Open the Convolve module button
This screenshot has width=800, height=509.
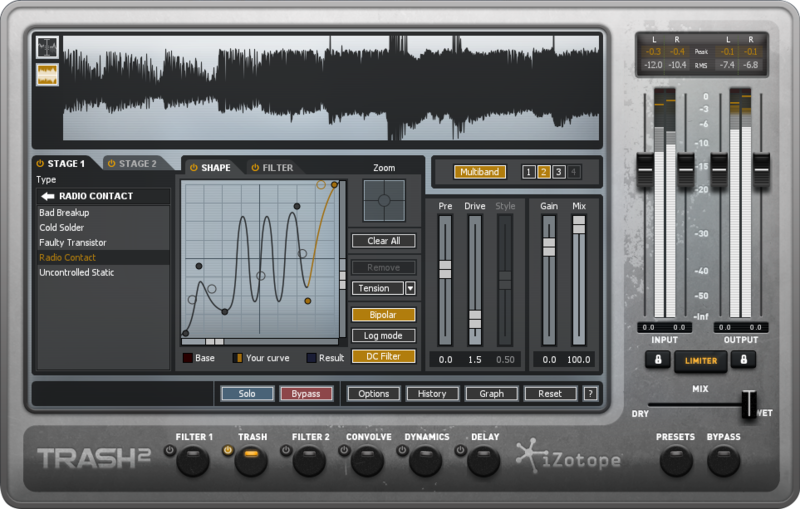click(x=368, y=461)
